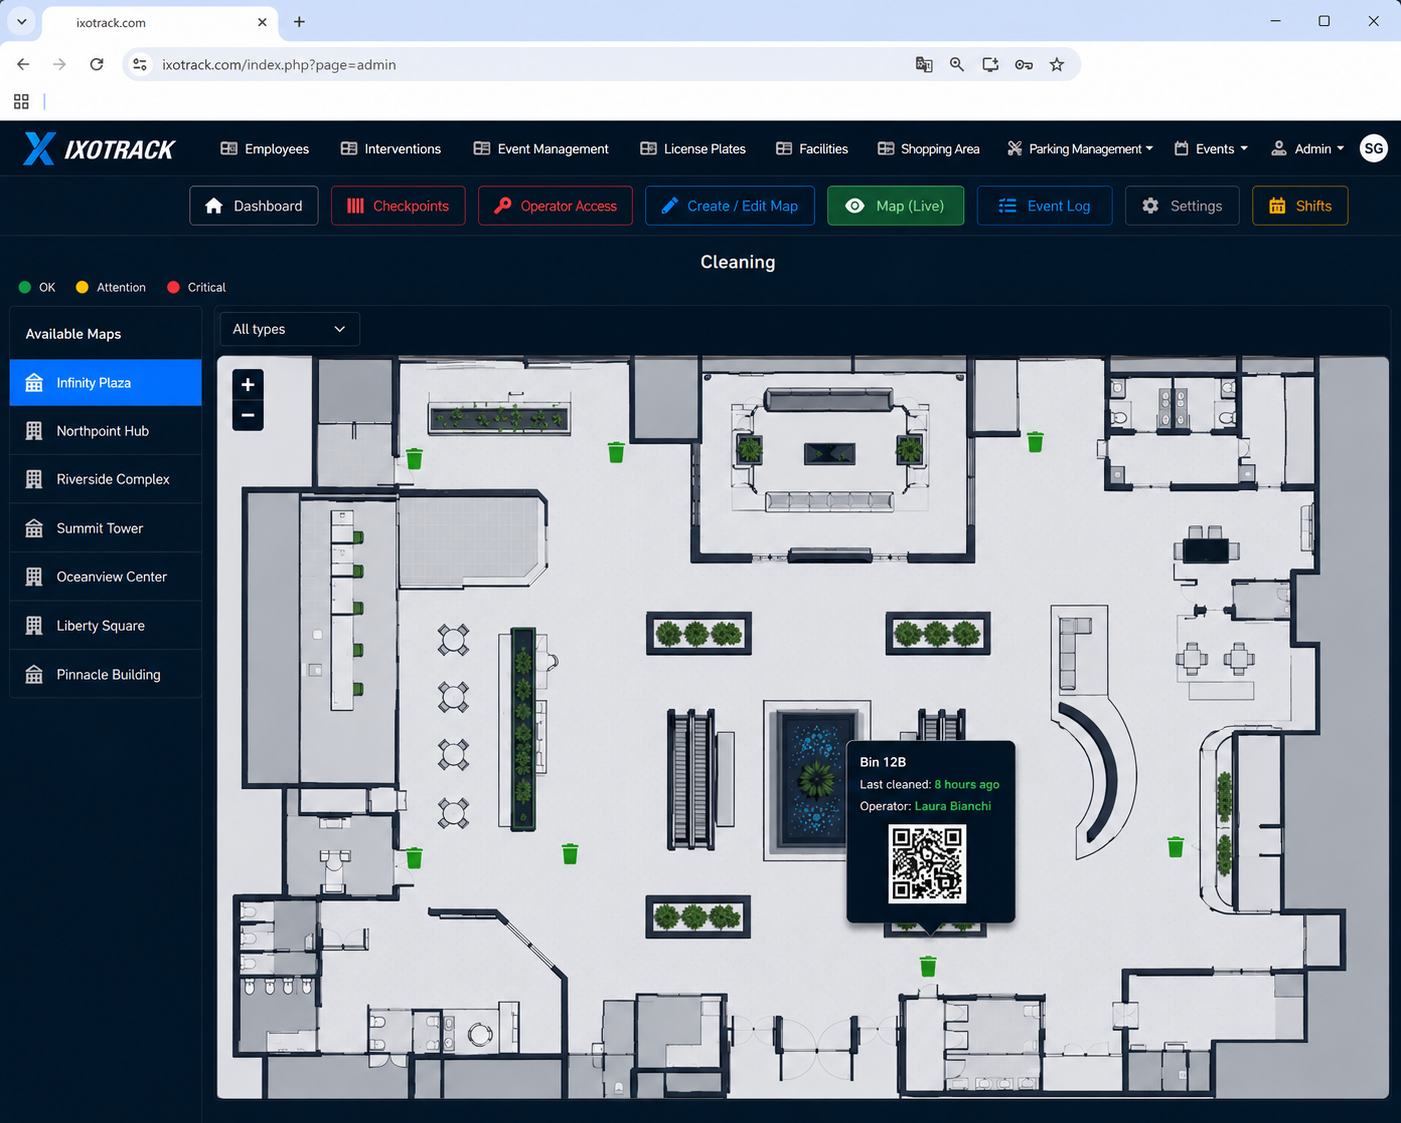Go back to previous page
This screenshot has width=1401, height=1123.
23,64
